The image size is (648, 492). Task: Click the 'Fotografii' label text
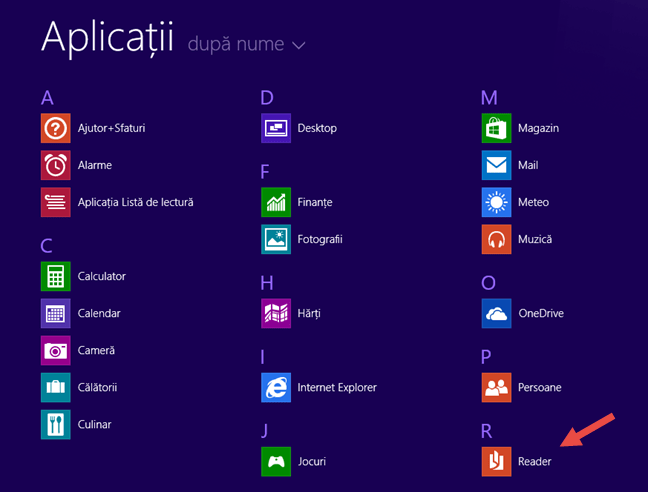(x=320, y=239)
